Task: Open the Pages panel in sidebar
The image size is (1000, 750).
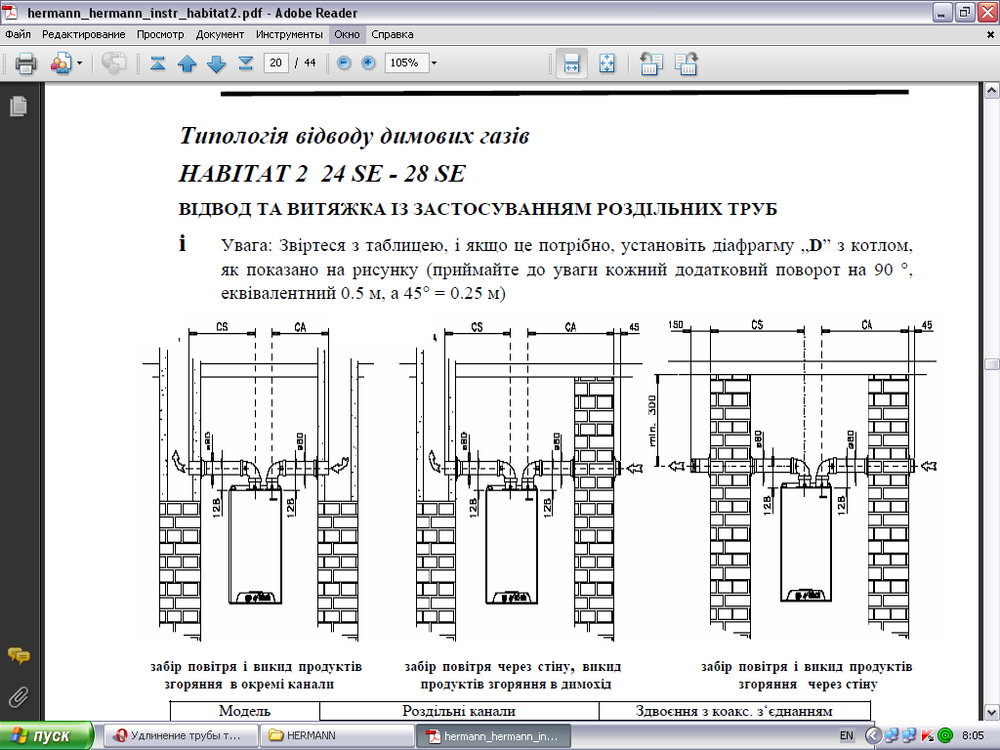Action: [x=17, y=106]
